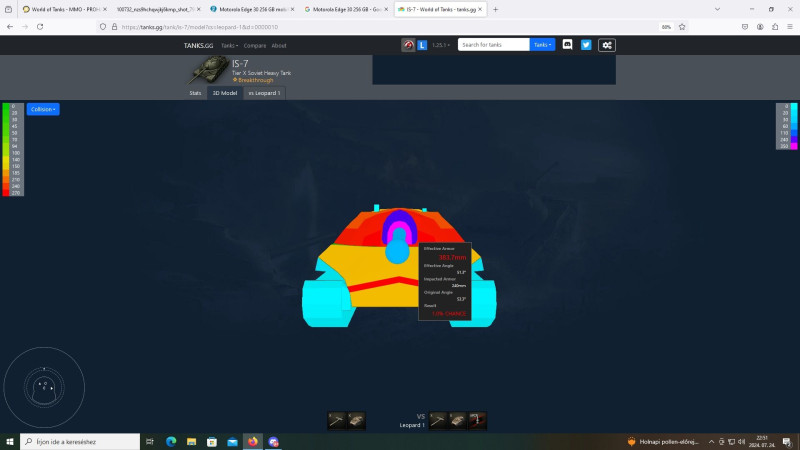The height and width of the screenshot is (450, 800).
Task: Select the IS-7 turret module icon
Action: coord(356,420)
